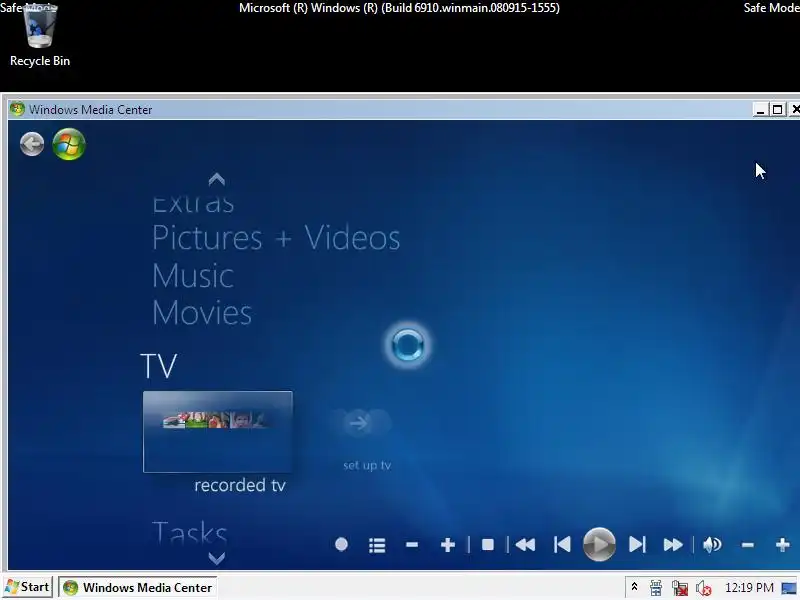Open the Movies menu

(x=202, y=313)
